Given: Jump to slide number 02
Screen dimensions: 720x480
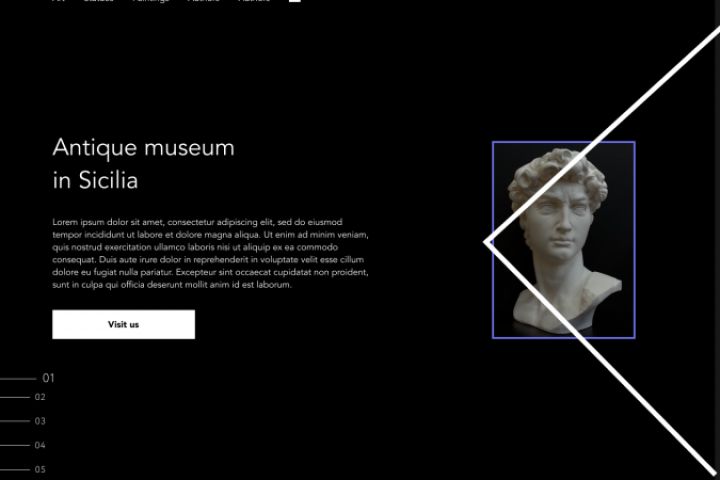Looking at the screenshot, I should (x=40, y=397).
